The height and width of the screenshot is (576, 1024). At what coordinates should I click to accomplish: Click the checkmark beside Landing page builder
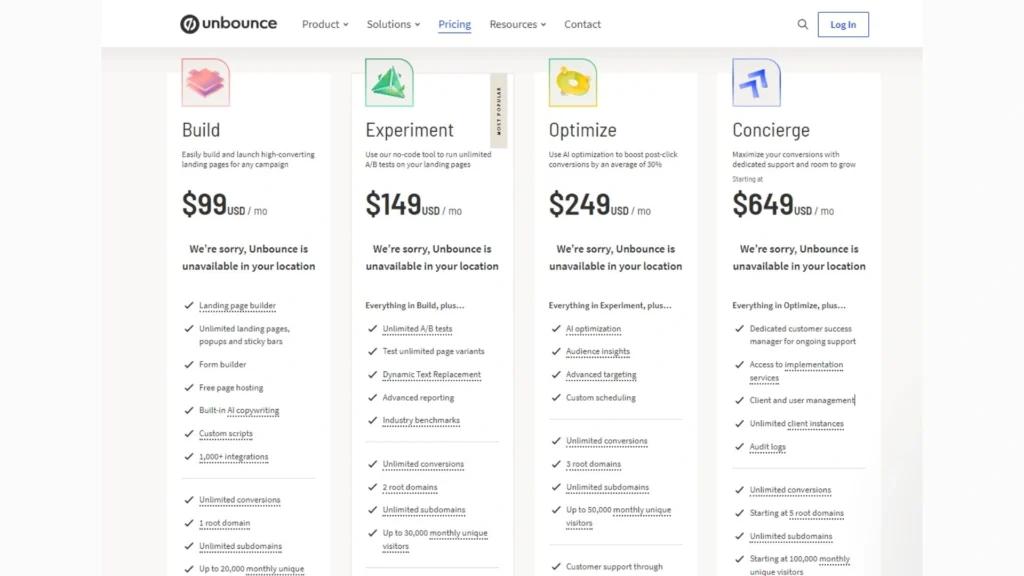coord(189,305)
